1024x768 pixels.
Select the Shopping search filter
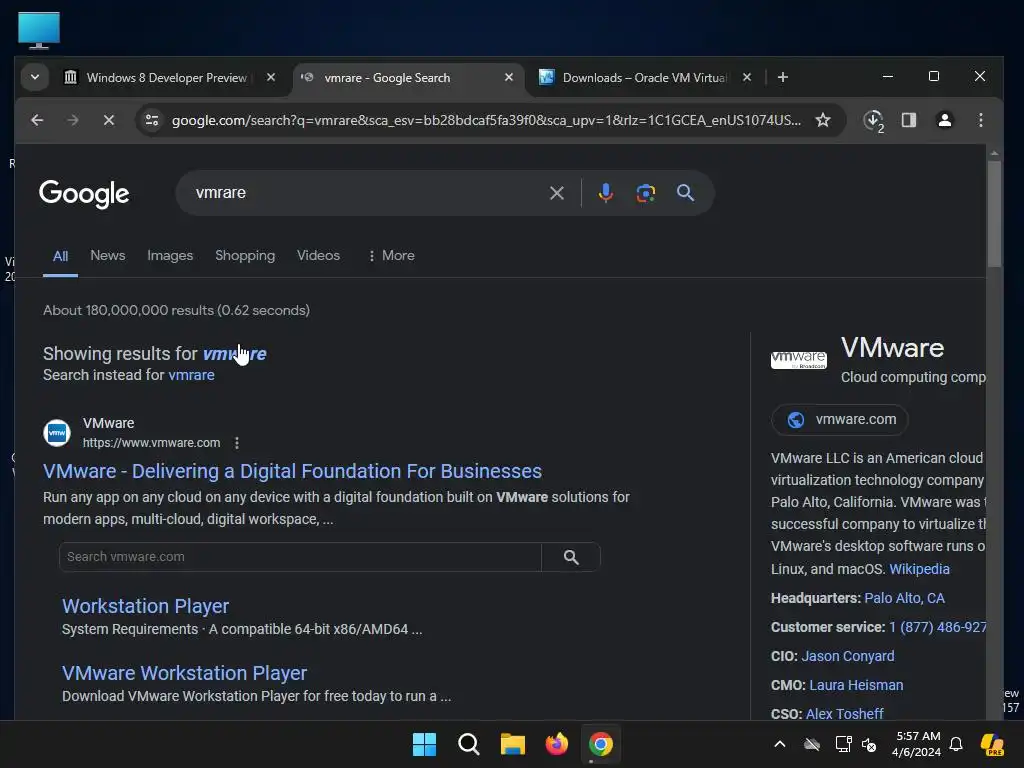pyautogui.click(x=245, y=255)
